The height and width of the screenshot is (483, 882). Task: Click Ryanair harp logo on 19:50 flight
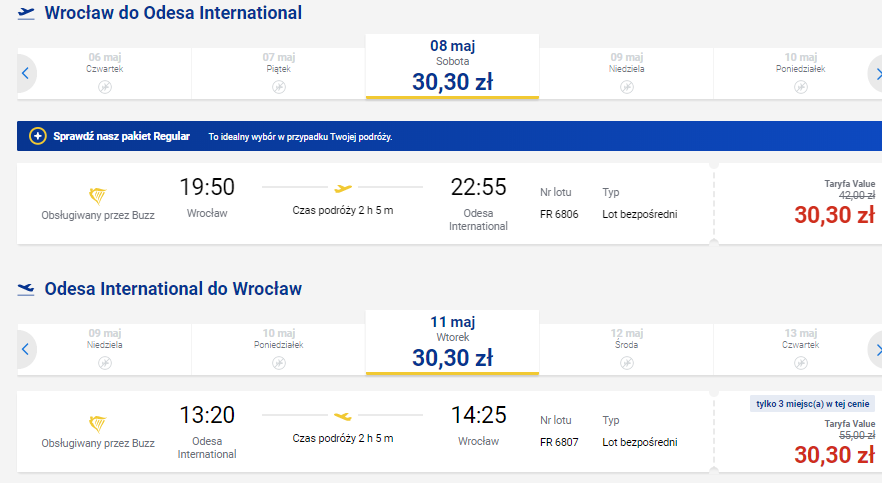click(x=97, y=196)
